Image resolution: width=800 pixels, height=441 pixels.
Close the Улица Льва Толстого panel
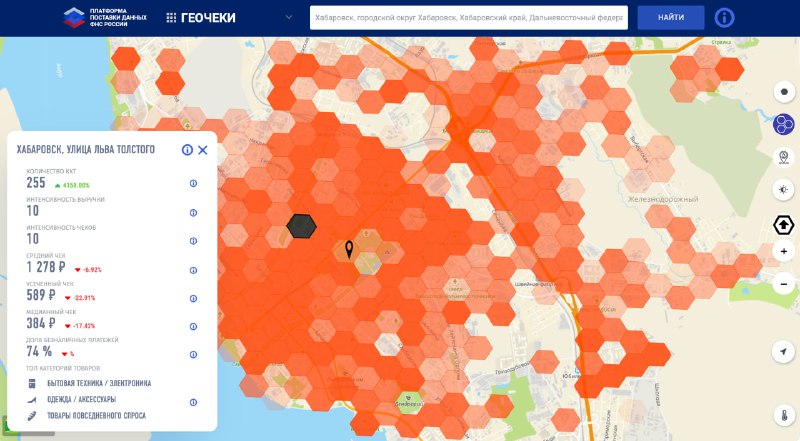pyautogui.click(x=203, y=150)
